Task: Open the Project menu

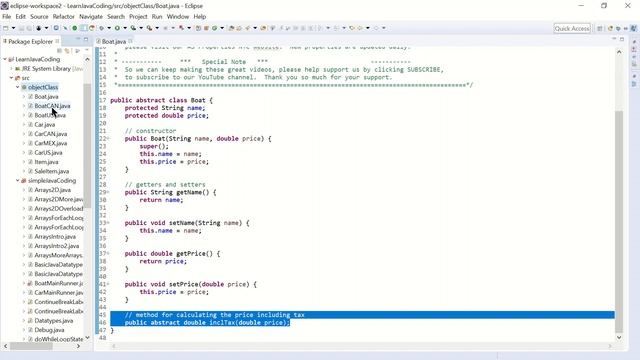Action: click(138, 17)
